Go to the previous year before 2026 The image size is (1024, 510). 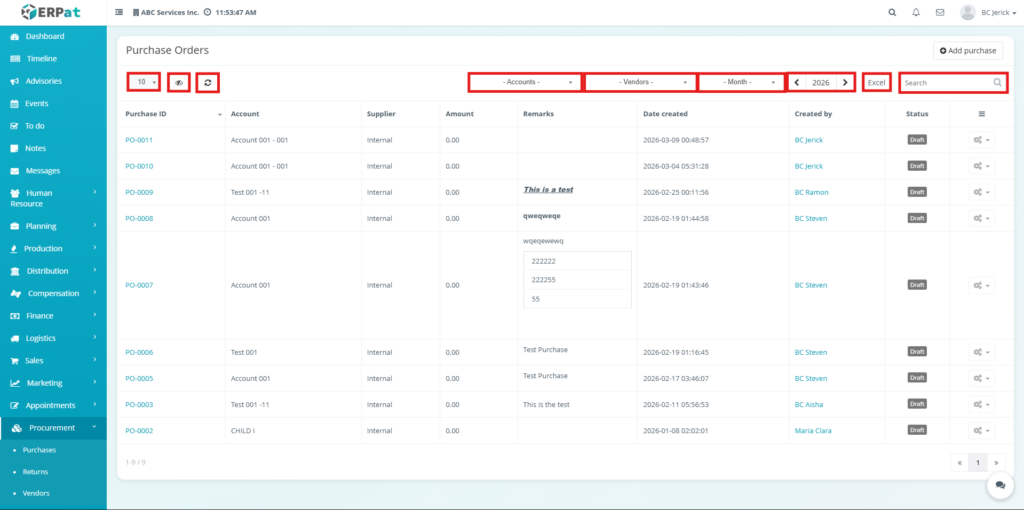coord(797,82)
